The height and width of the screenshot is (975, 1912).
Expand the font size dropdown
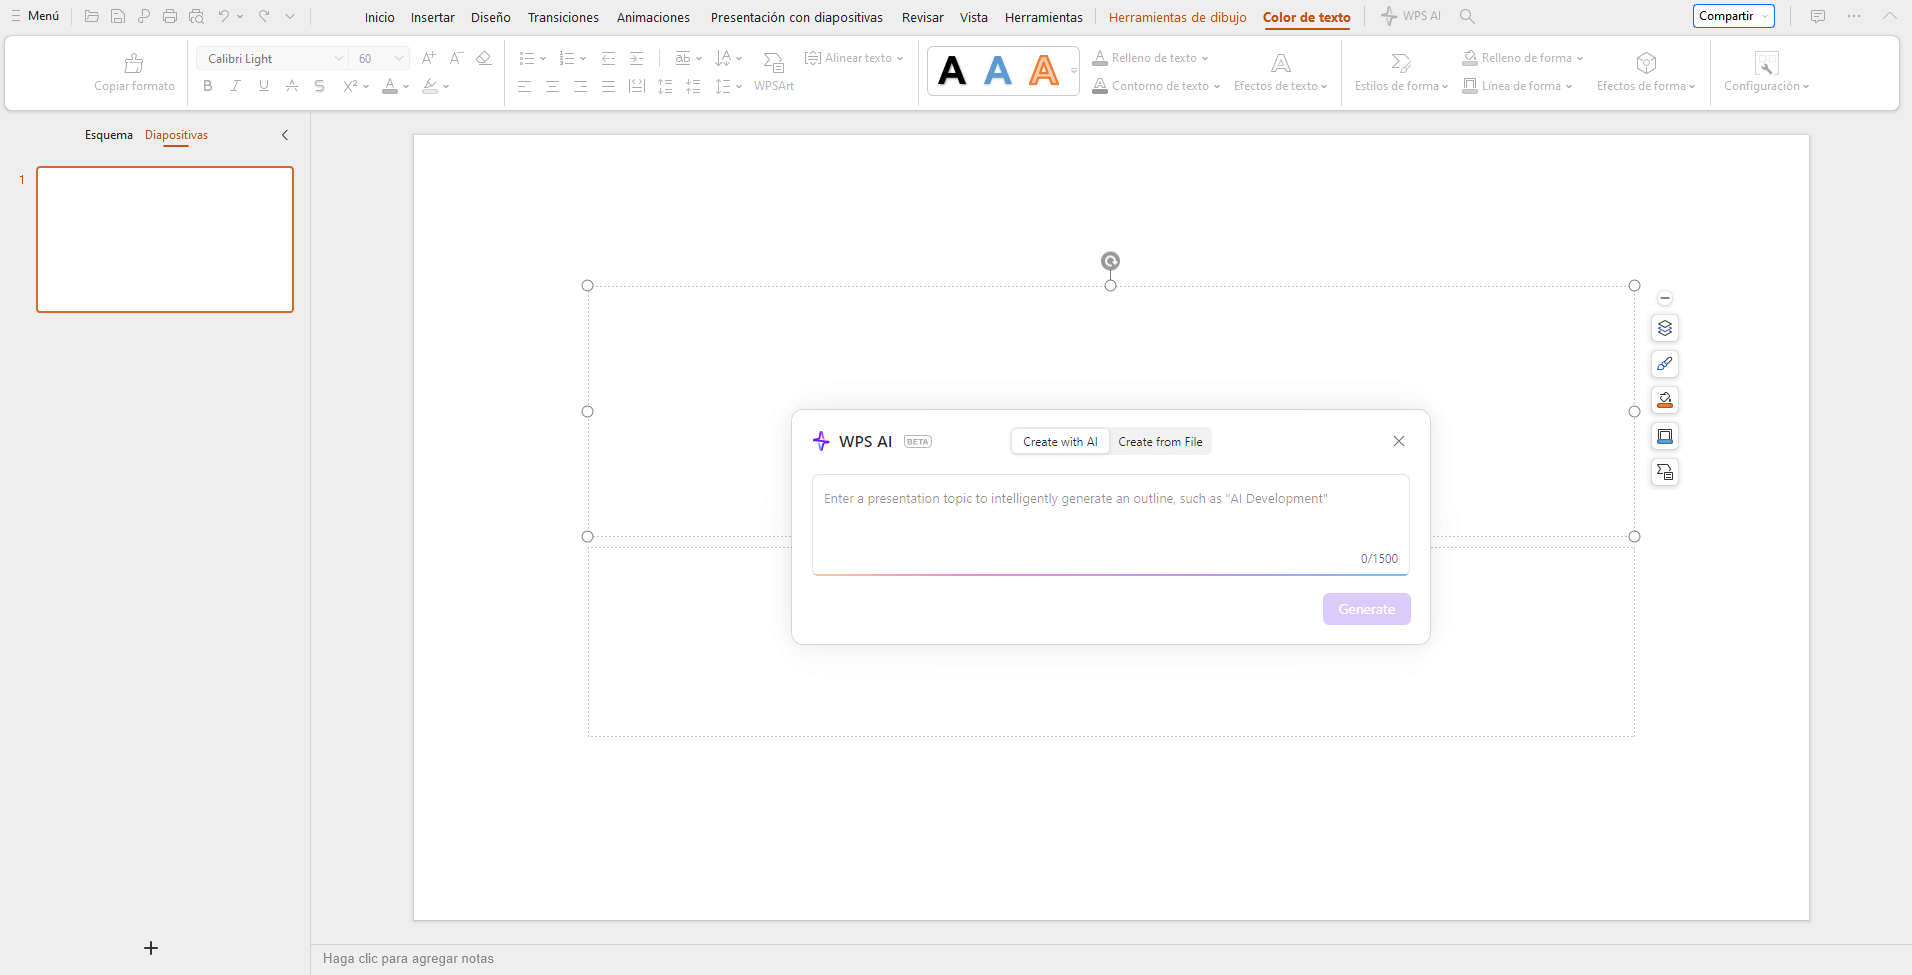(398, 58)
